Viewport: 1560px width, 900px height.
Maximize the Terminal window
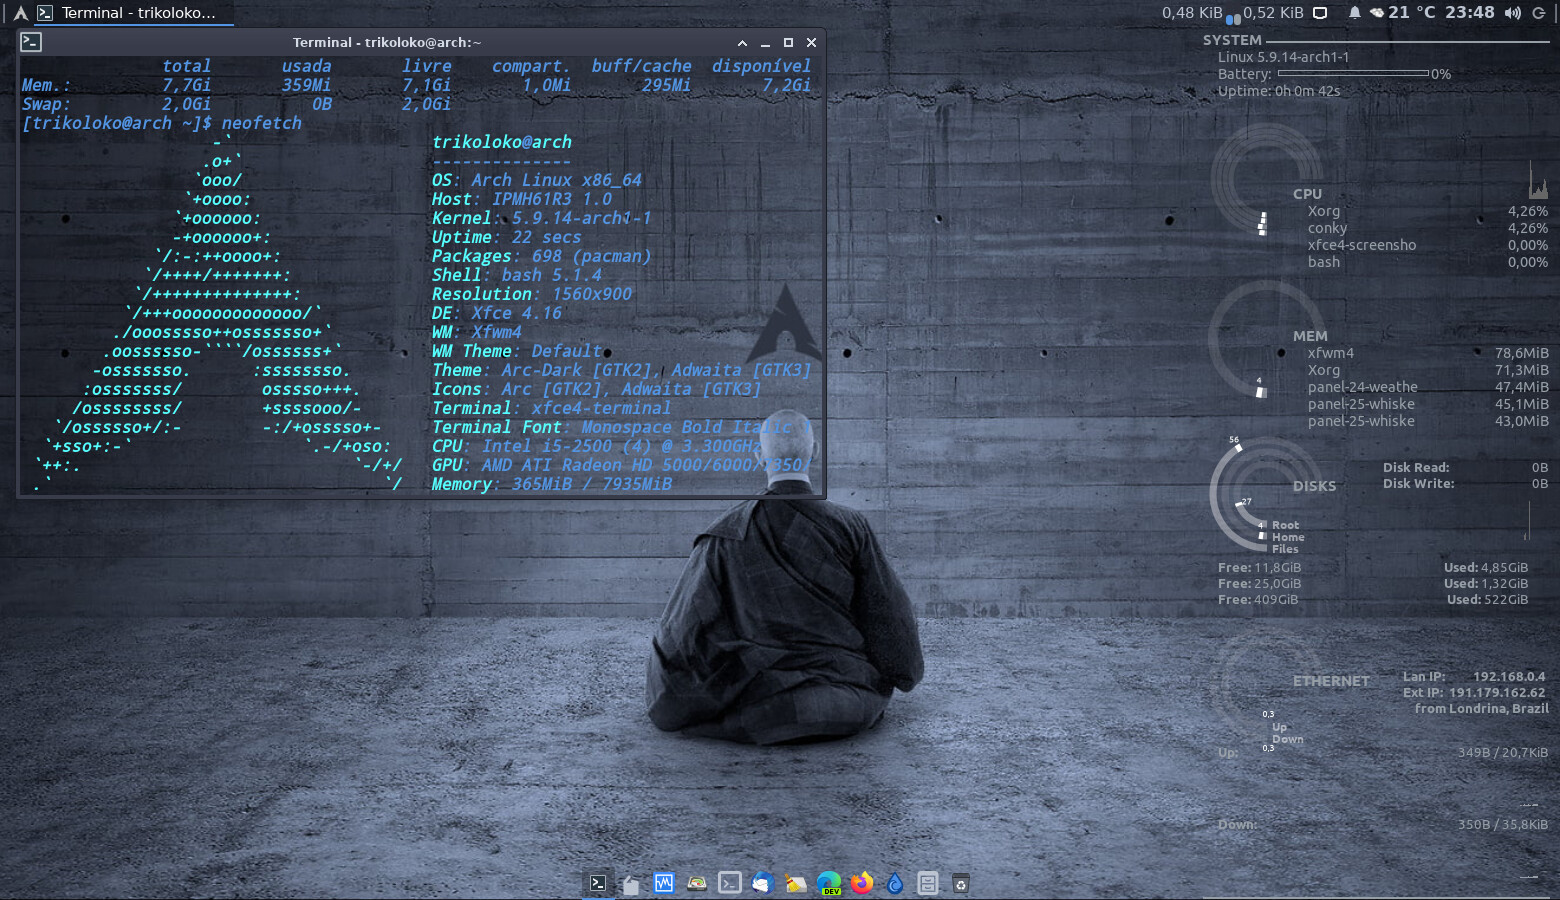tap(788, 43)
